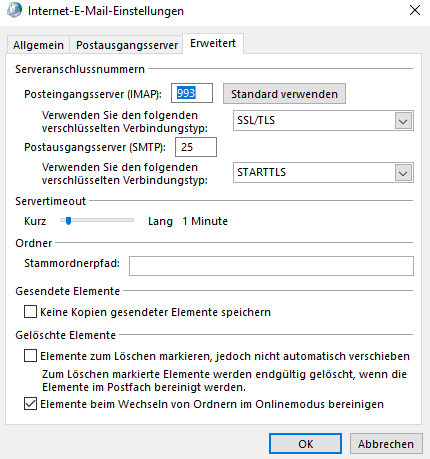This screenshot has height=459, width=430.
Task: Check Elemente zum Löschen markieren option
Action: (30, 356)
